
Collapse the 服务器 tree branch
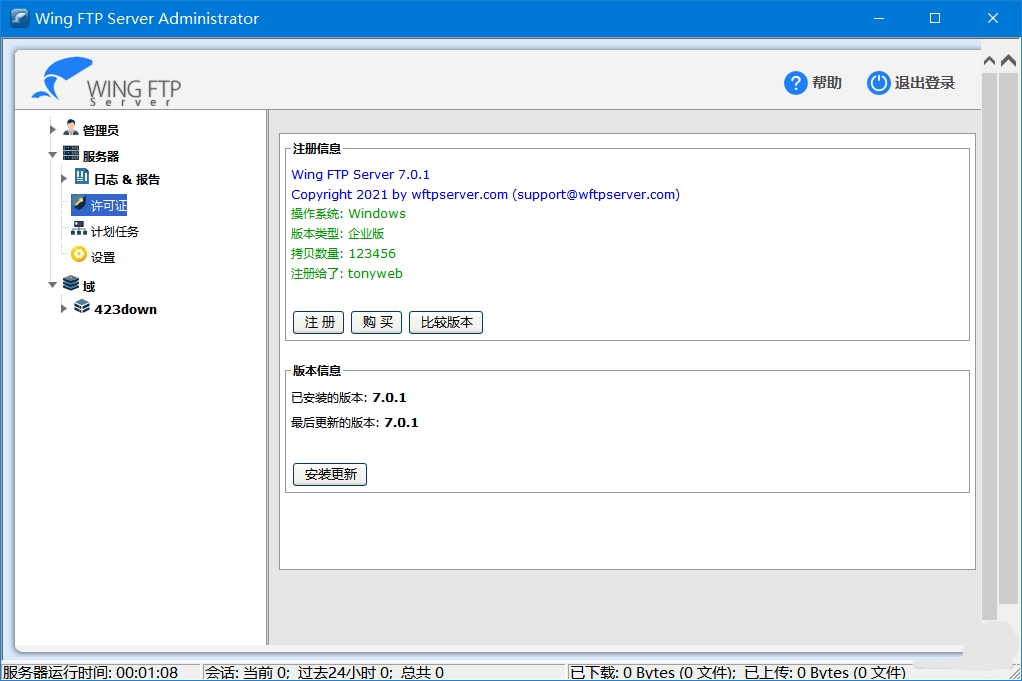tap(52, 153)
